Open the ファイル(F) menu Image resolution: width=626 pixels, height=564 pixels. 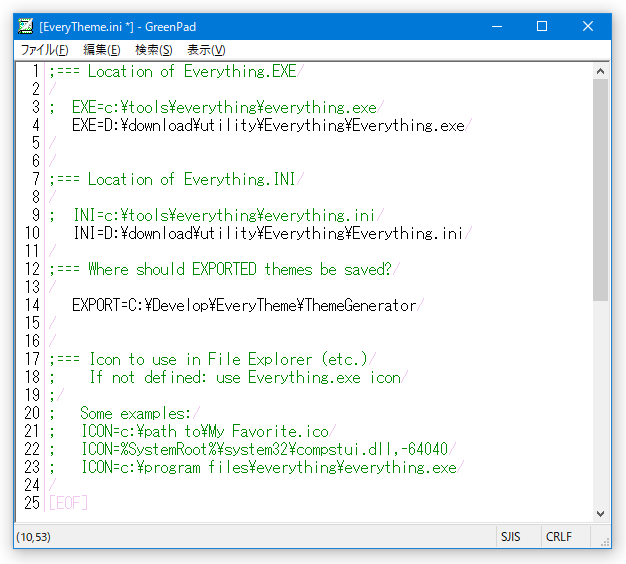click(x=45, y=50)
